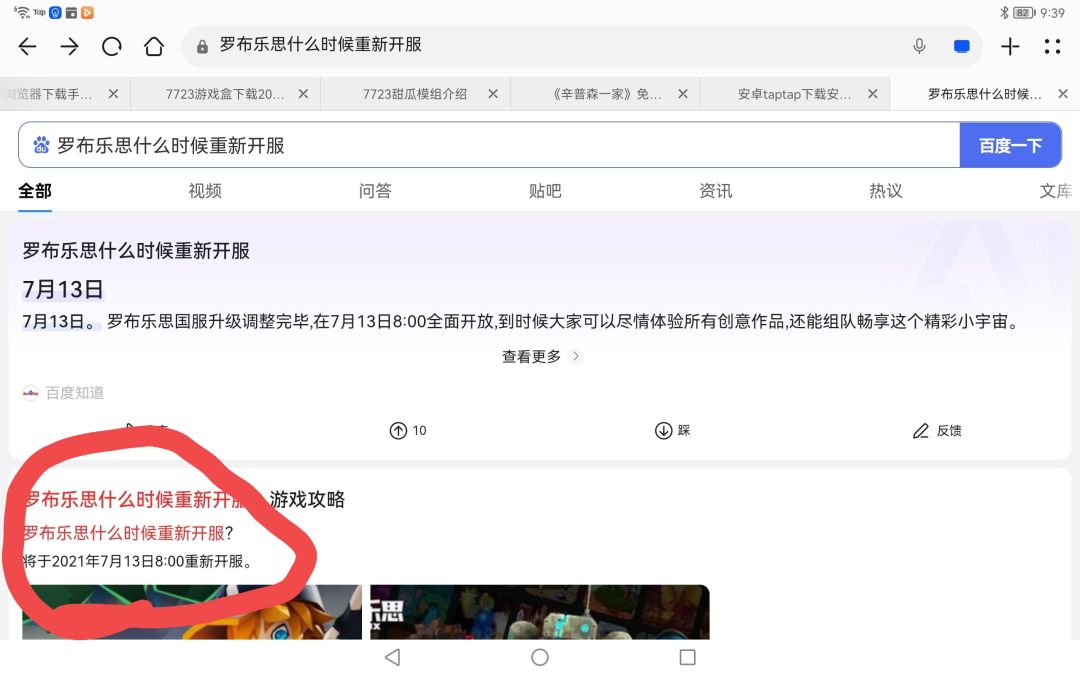Open a new tab with plus icon

pyautogui.click(x=1010, y=46)
